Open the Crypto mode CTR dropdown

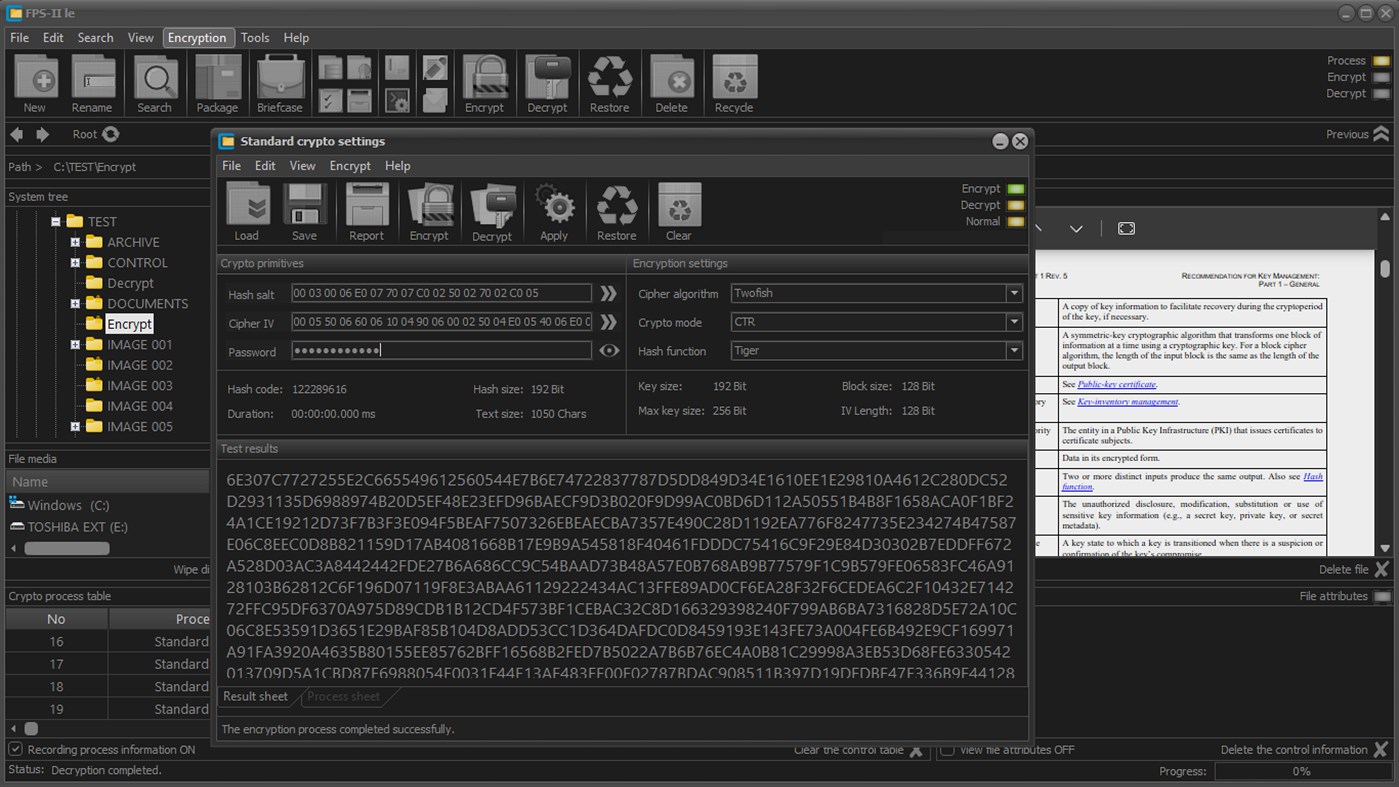1013,322
